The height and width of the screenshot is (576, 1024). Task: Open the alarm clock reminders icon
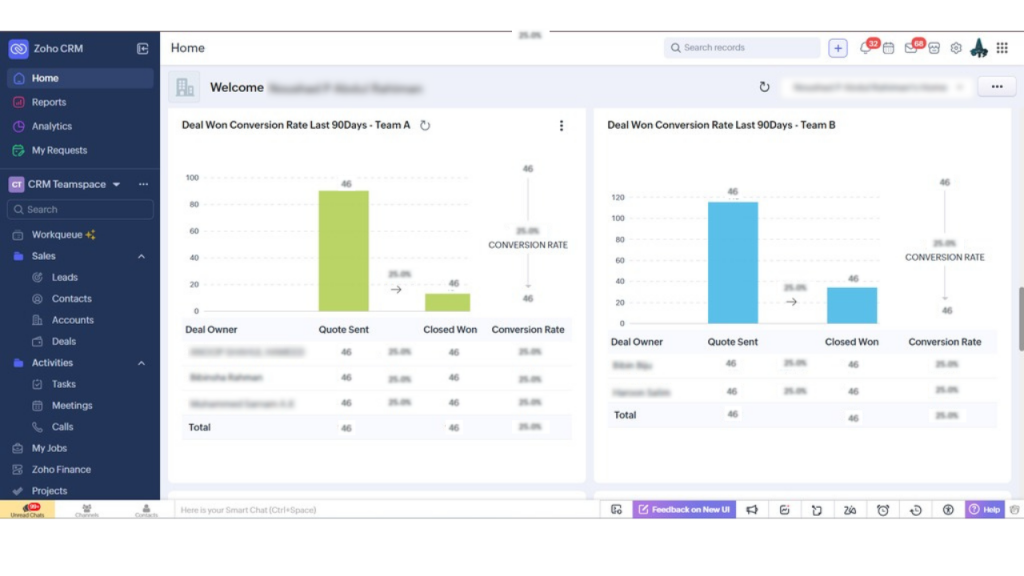coord(883,510)
